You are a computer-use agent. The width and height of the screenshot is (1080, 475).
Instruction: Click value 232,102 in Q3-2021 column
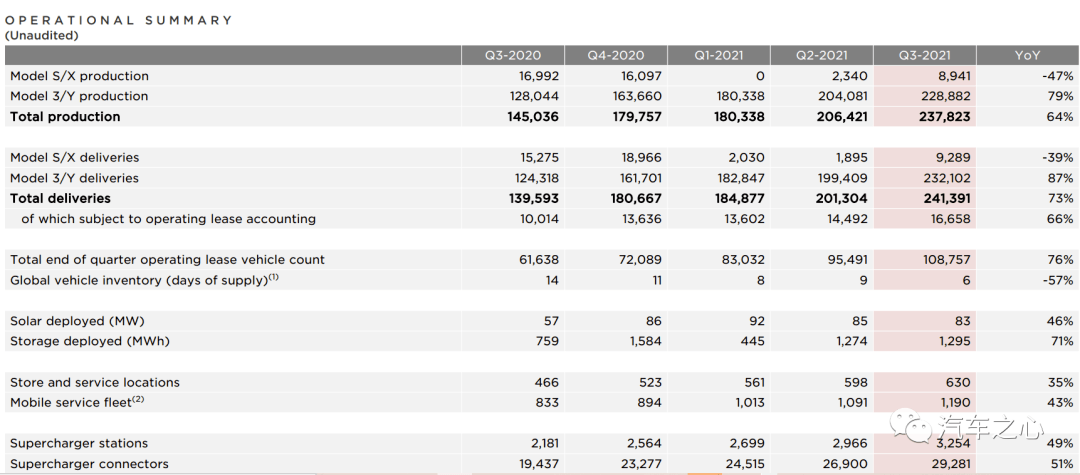pos(946,178)
